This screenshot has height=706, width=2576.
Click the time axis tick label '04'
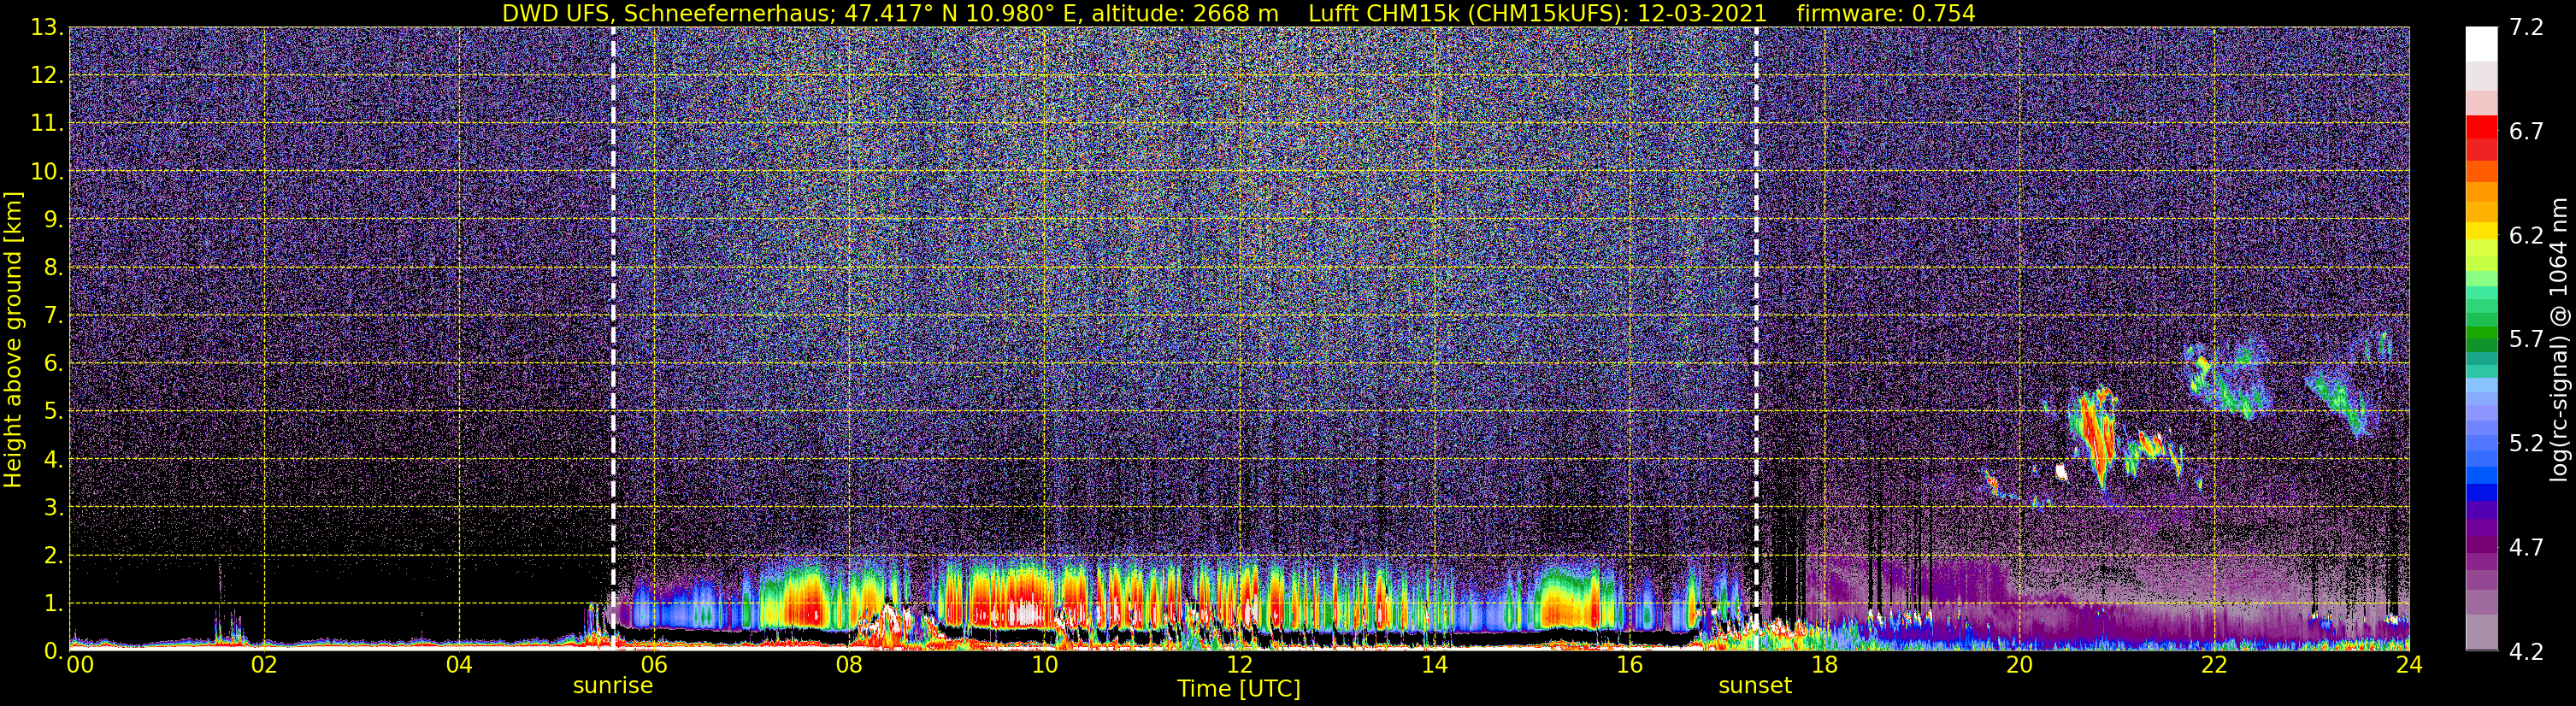click(x=459, y=665)
